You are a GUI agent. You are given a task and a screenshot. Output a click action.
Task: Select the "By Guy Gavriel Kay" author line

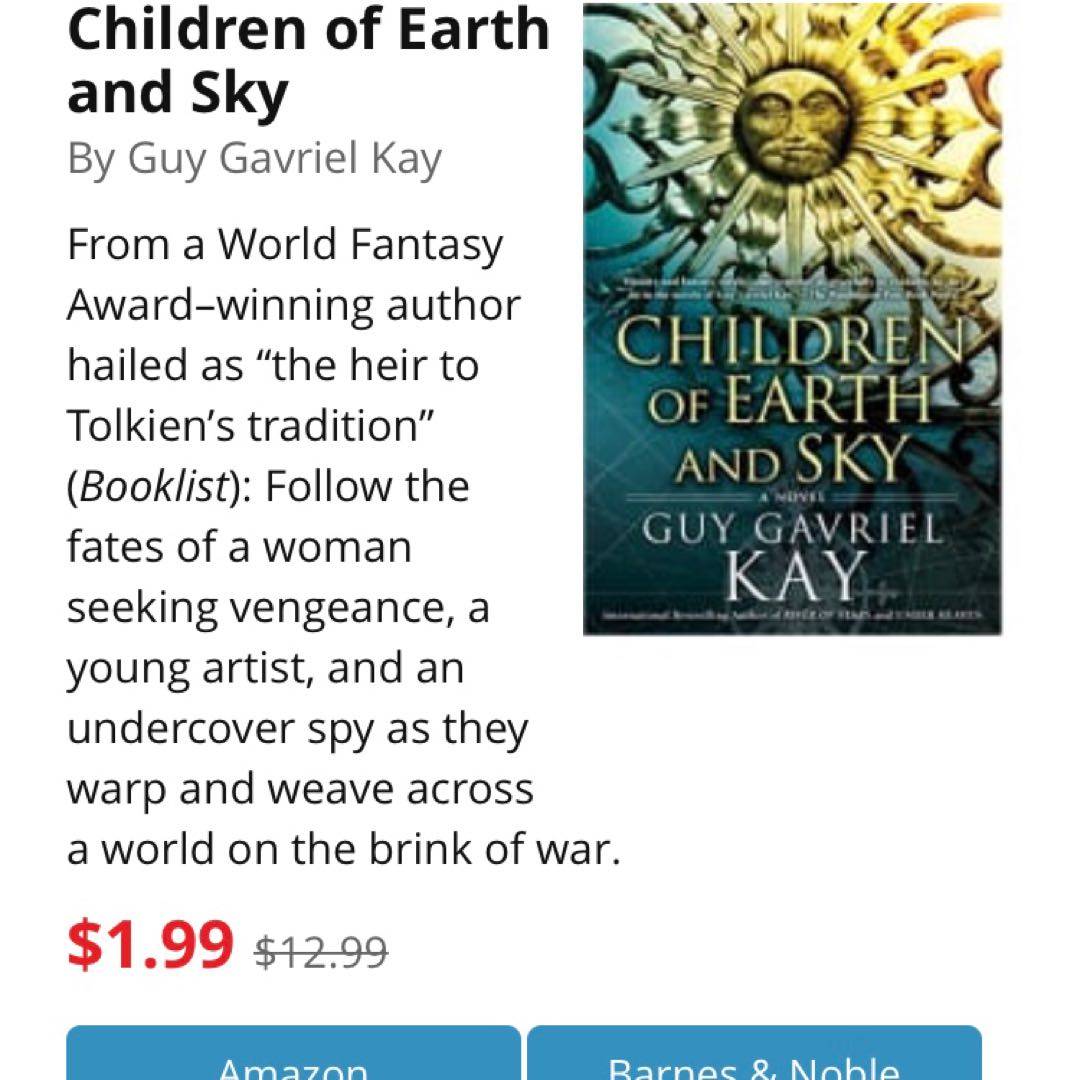click(x=254, y=158)
